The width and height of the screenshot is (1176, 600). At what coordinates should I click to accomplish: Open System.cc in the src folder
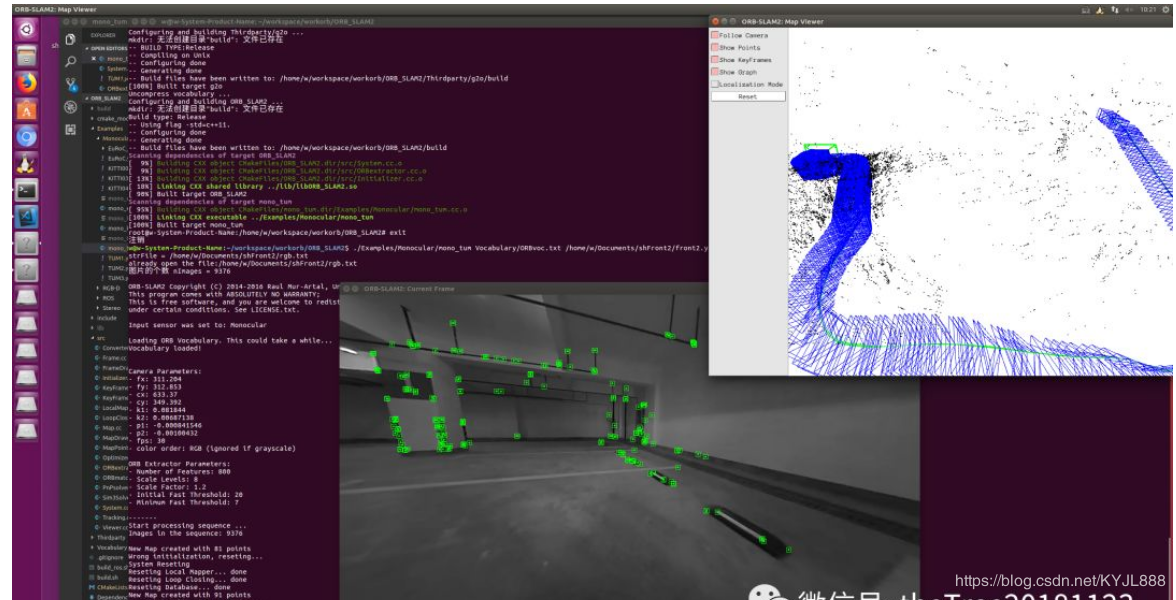[x=111, y=508]
